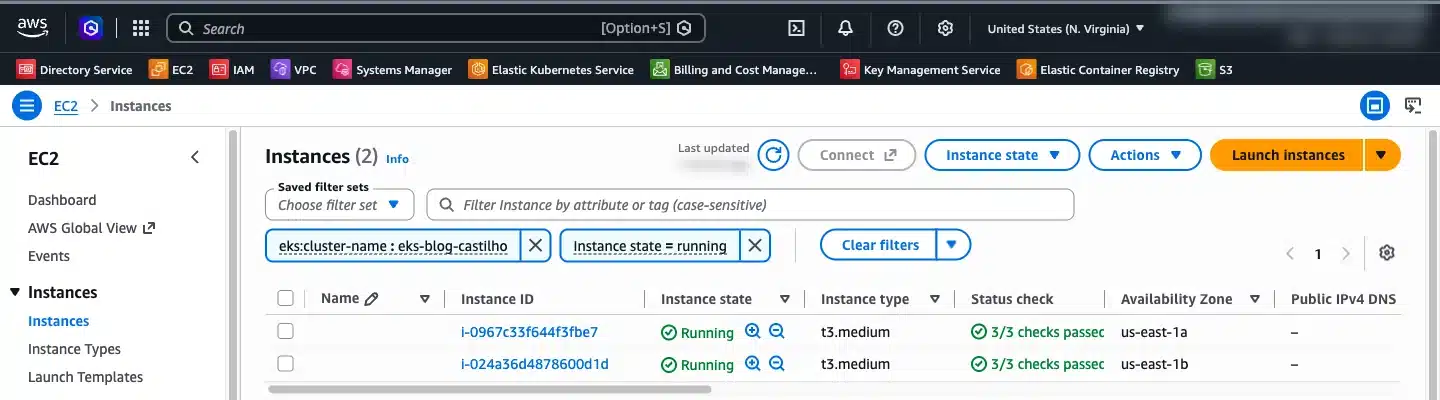Image resolution: width=1440 pixels, height=400 pixels.
Task: Open the blue panel icon at top right
Action: pos(1375,105)
